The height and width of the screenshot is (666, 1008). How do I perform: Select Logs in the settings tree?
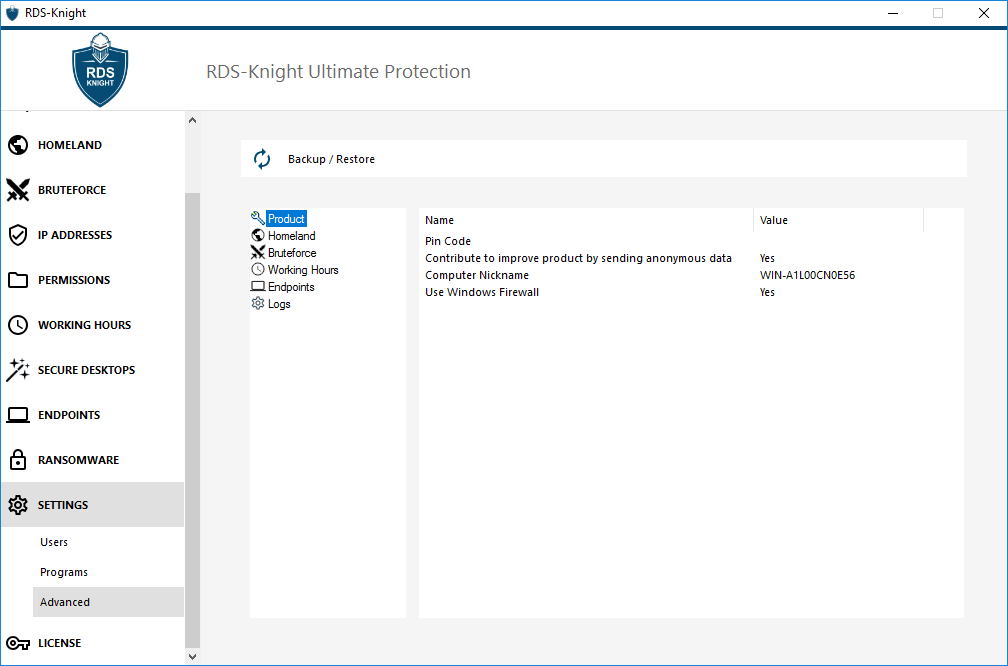pyautogui.click(x=279, y=304)
